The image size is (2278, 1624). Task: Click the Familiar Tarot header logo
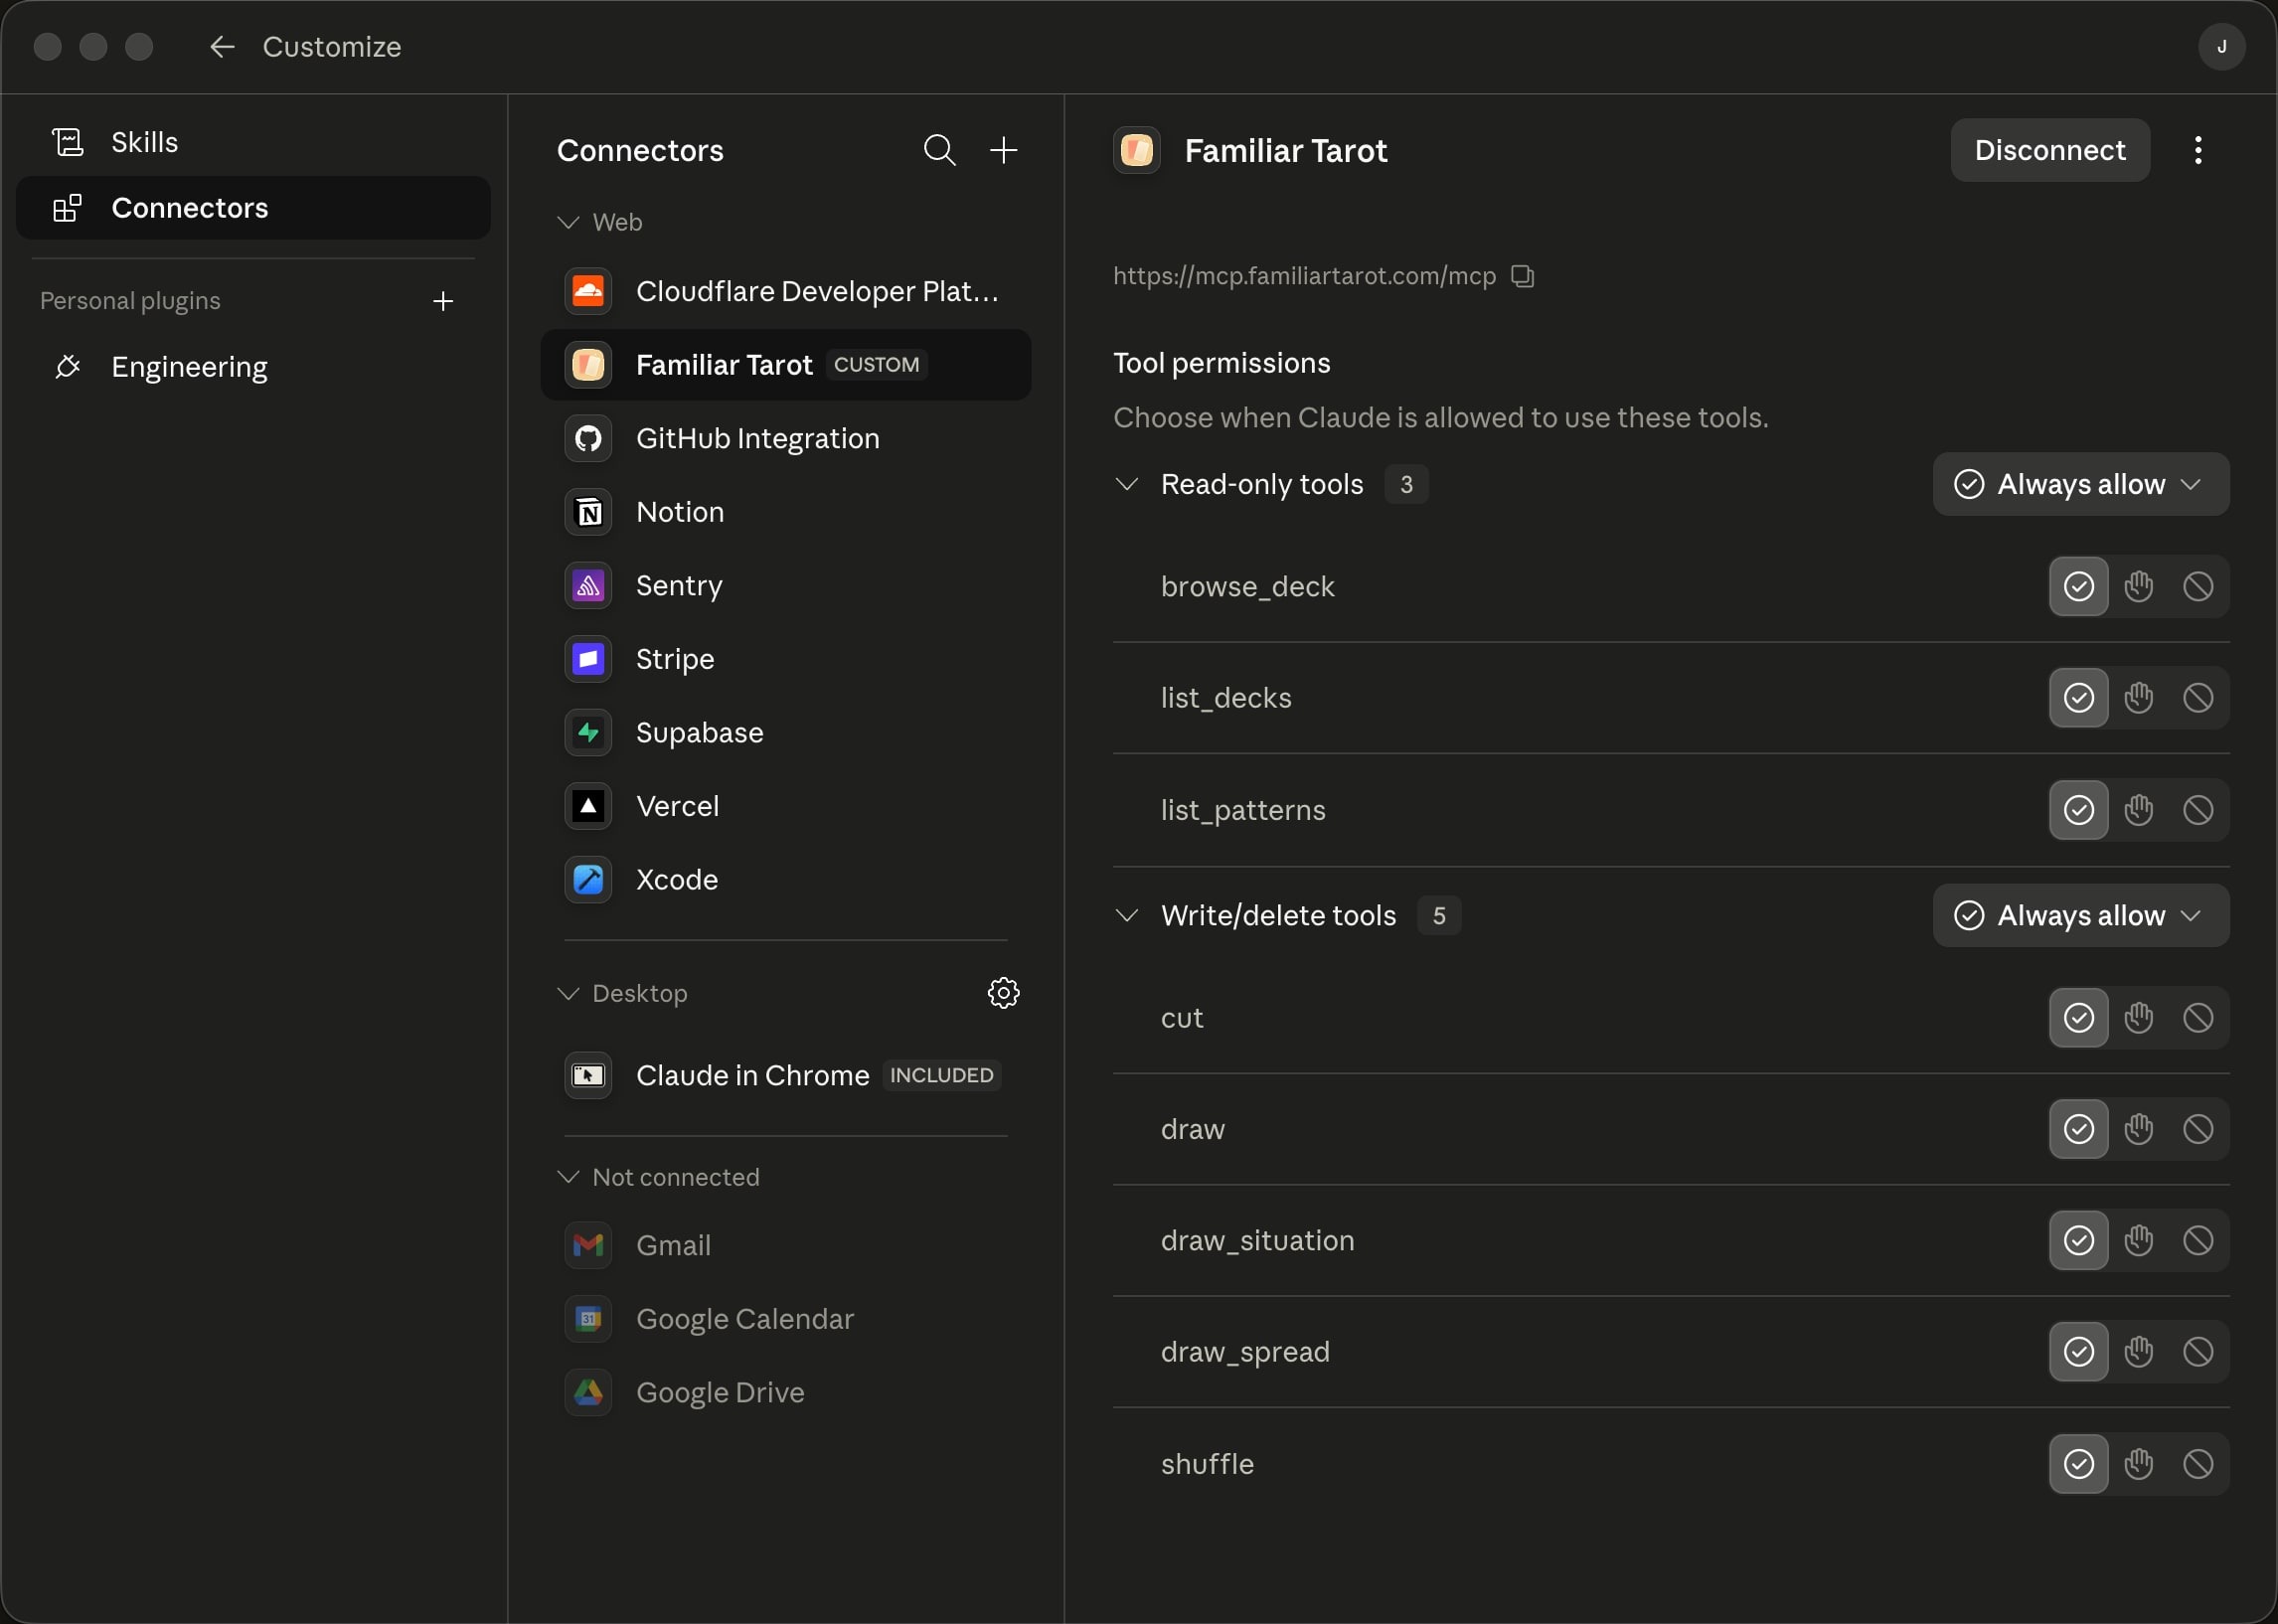(1137, 150)
